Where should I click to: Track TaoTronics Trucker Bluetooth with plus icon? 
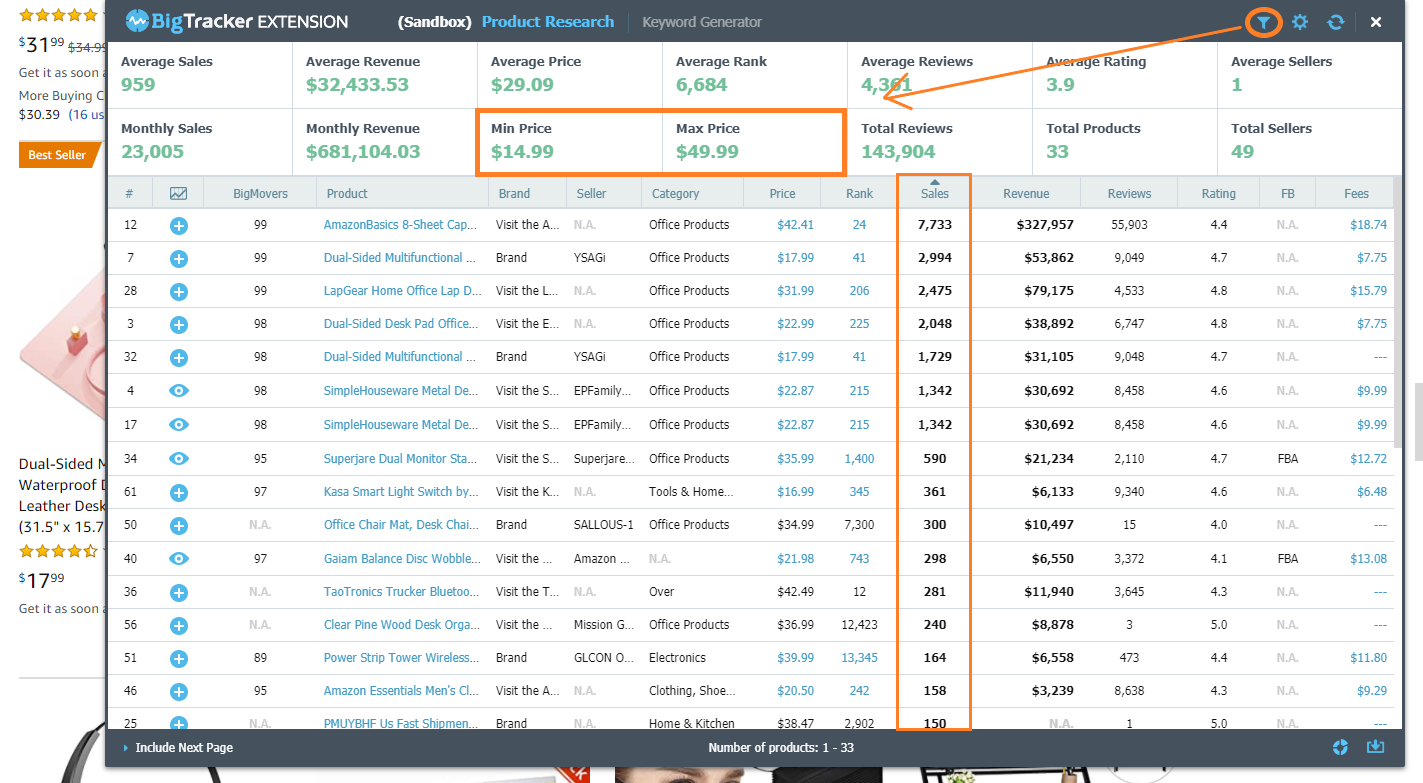coord(178,593)
